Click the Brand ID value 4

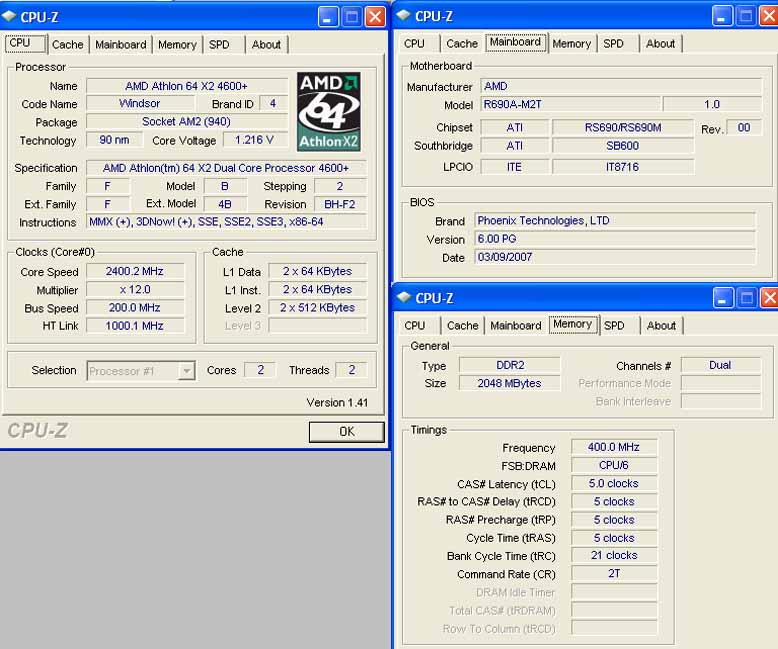pos(273,103)
